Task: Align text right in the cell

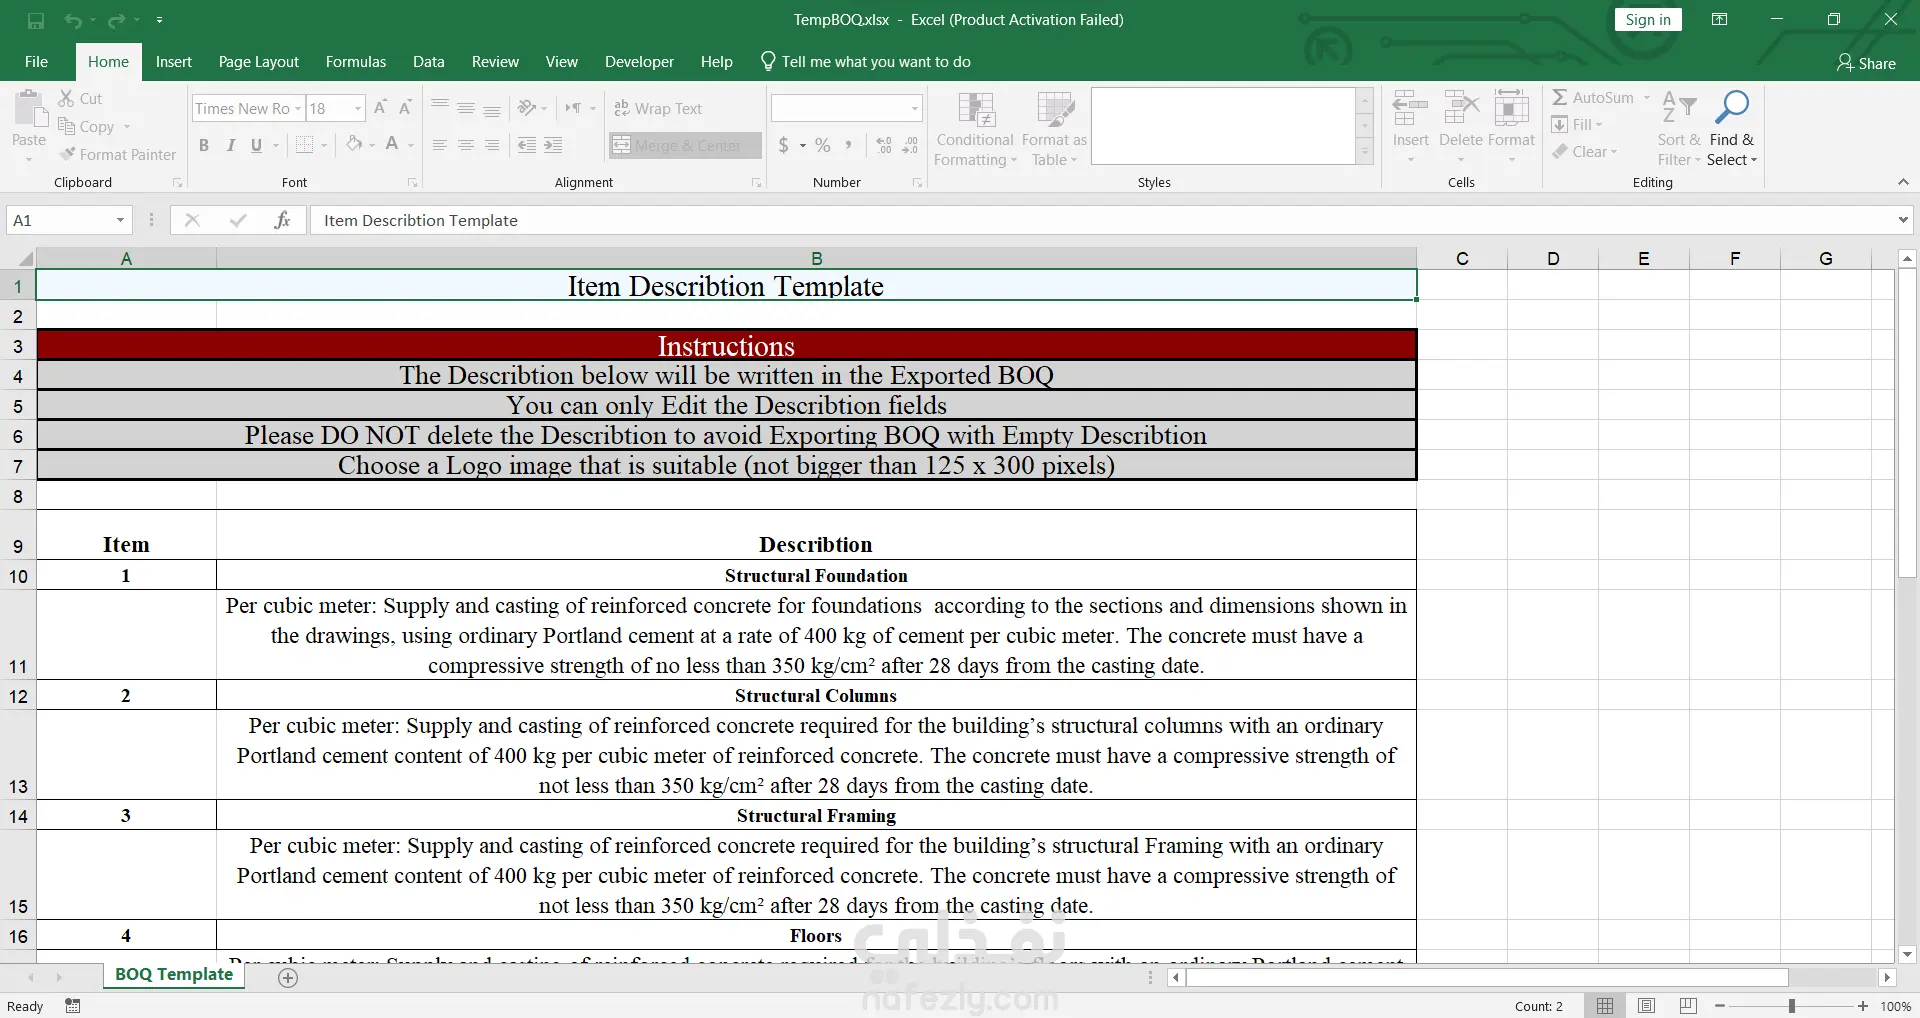Action: (491, 145)
